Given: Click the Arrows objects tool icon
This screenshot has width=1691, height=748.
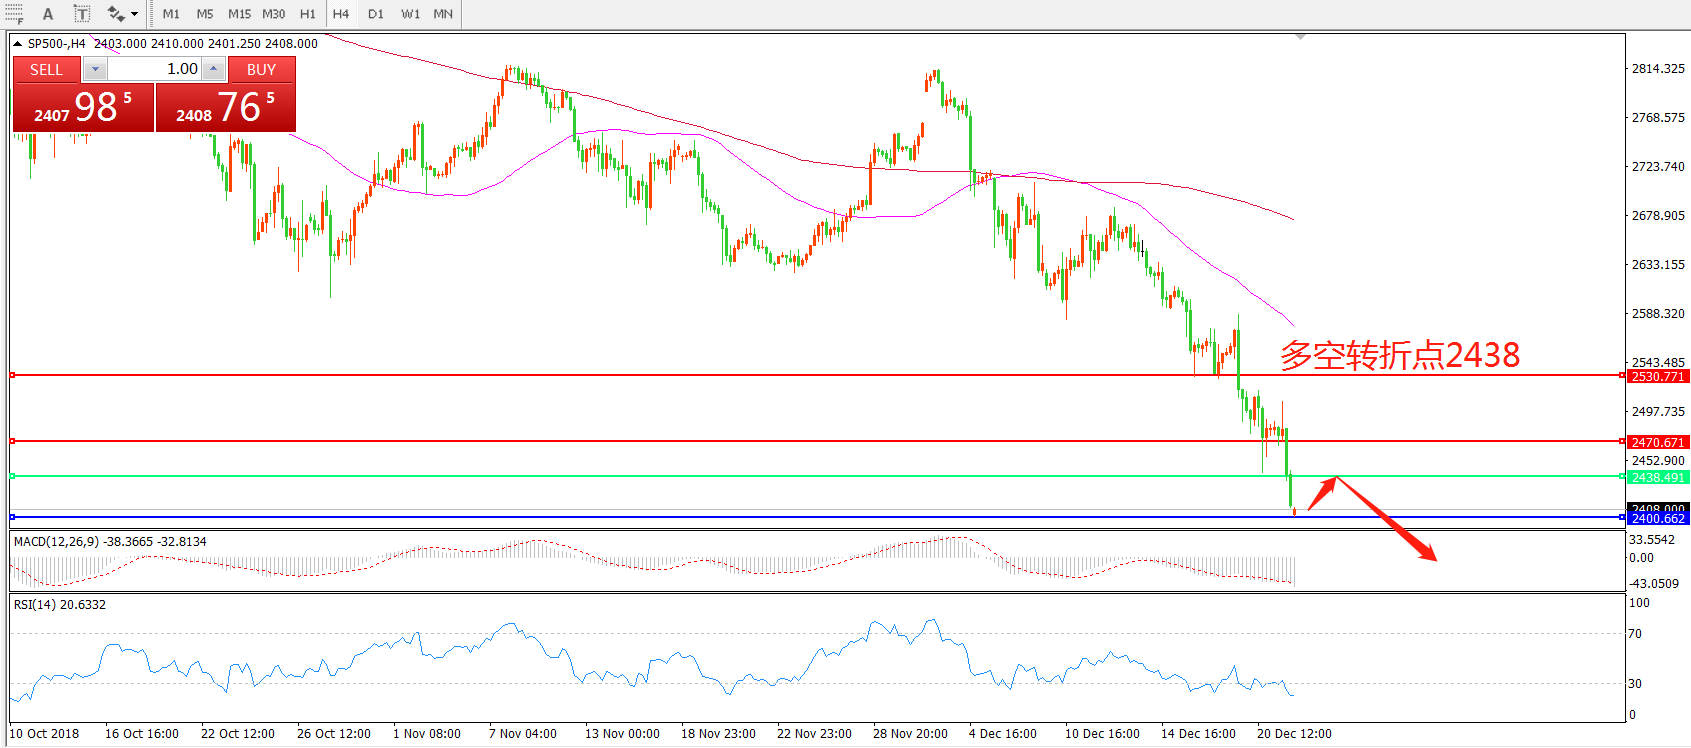Looking at the screenshot, I should 116,14.
